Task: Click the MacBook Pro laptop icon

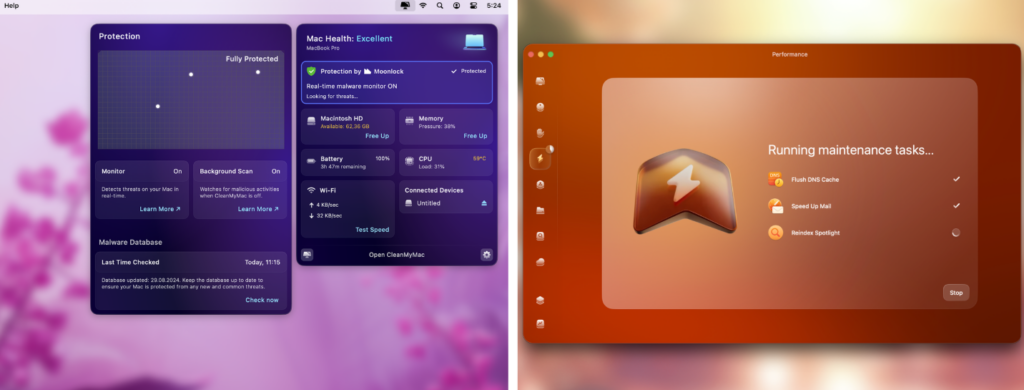Action: coord(474,41)
